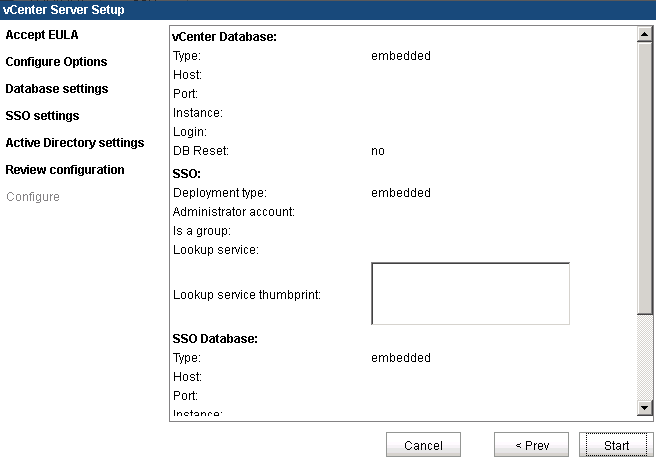Click the Lookup service thumbprint label
Viewport: 656px width, 461px height.
click(x=247, y=295)
